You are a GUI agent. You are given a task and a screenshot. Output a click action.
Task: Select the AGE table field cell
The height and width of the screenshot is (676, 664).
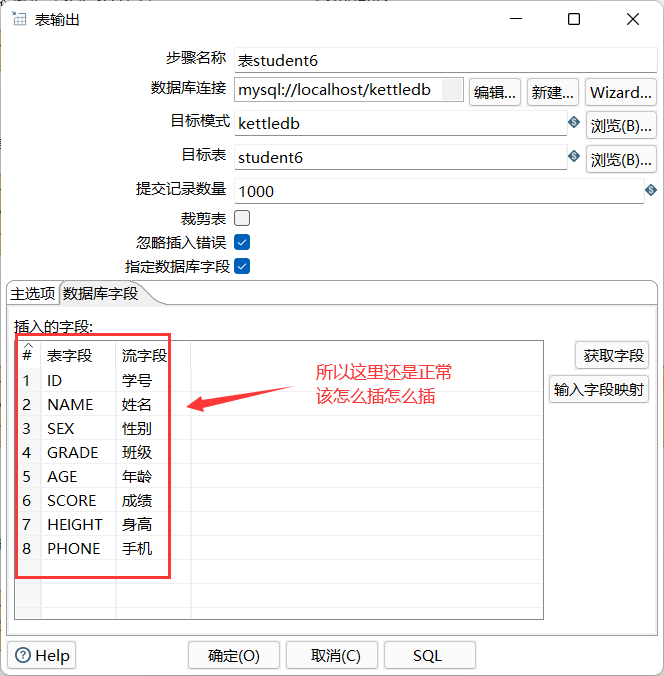point(78,476)
